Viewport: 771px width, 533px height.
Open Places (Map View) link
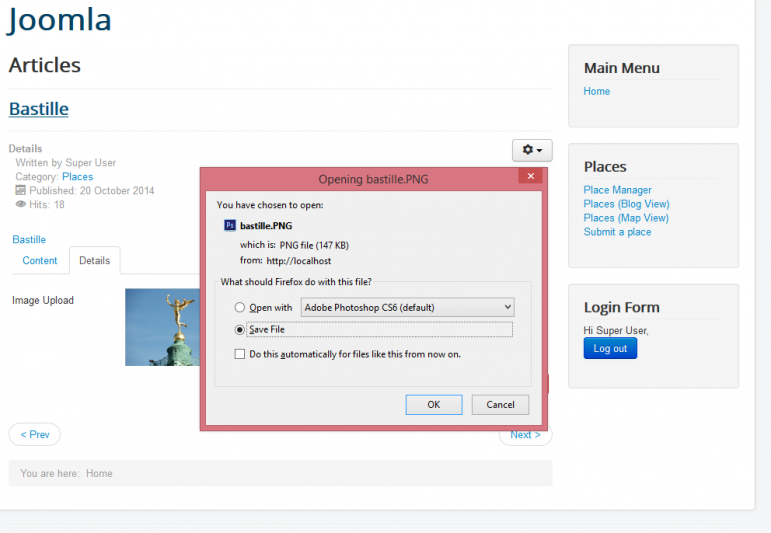626,218
